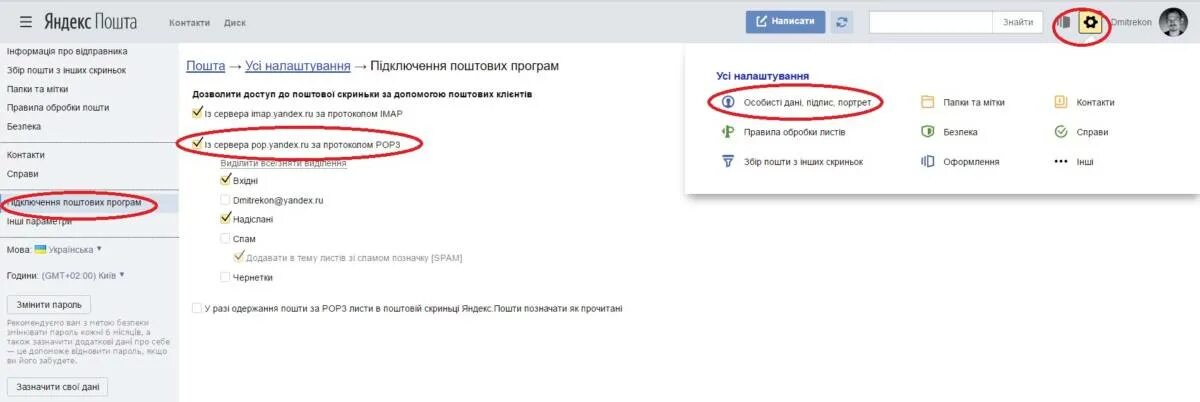Open Правила обробки листів in popup
The width and height of the screenshot is (1200, 402).
tap(795, 132)
